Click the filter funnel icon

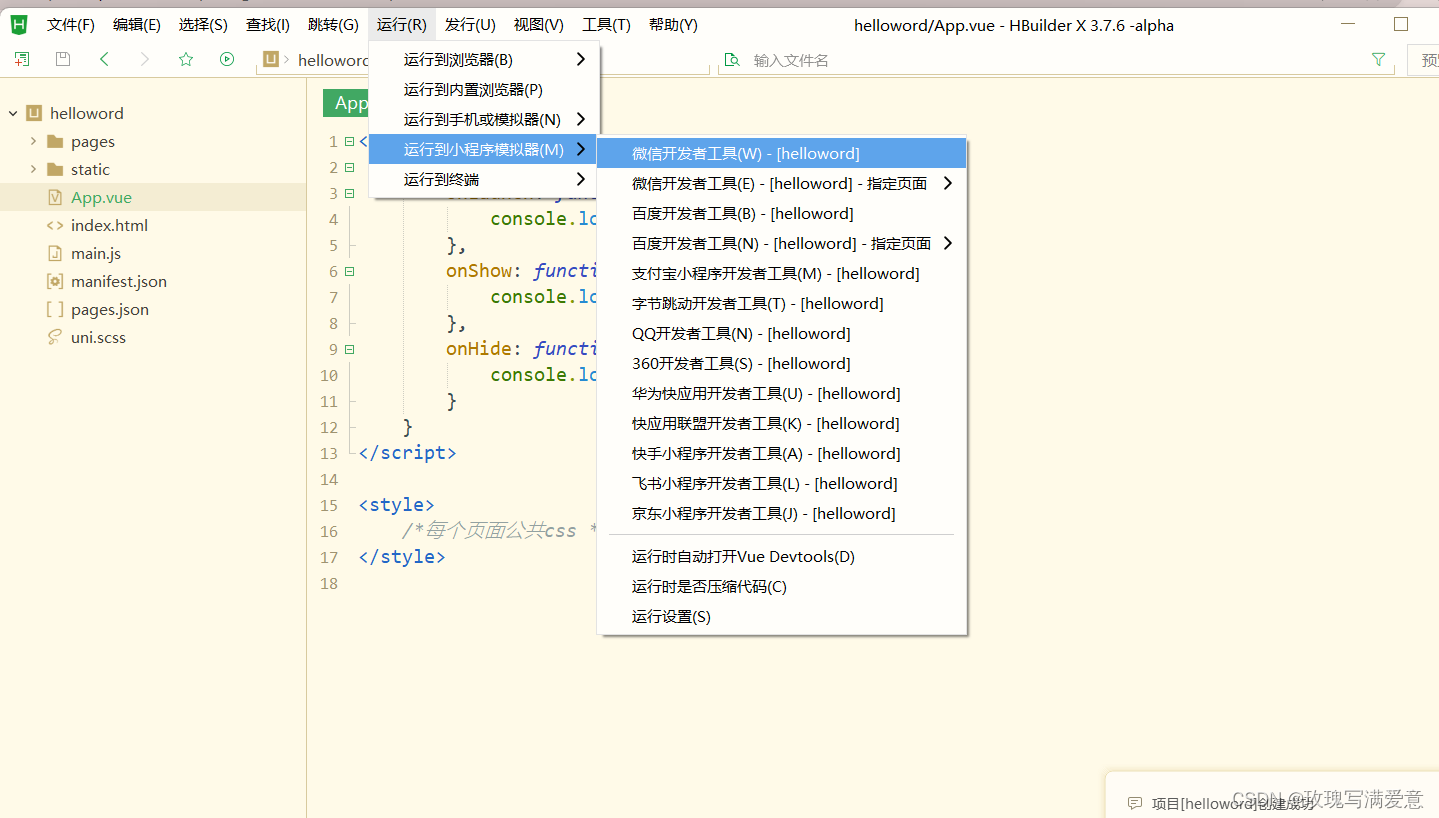click(1378, 60)
